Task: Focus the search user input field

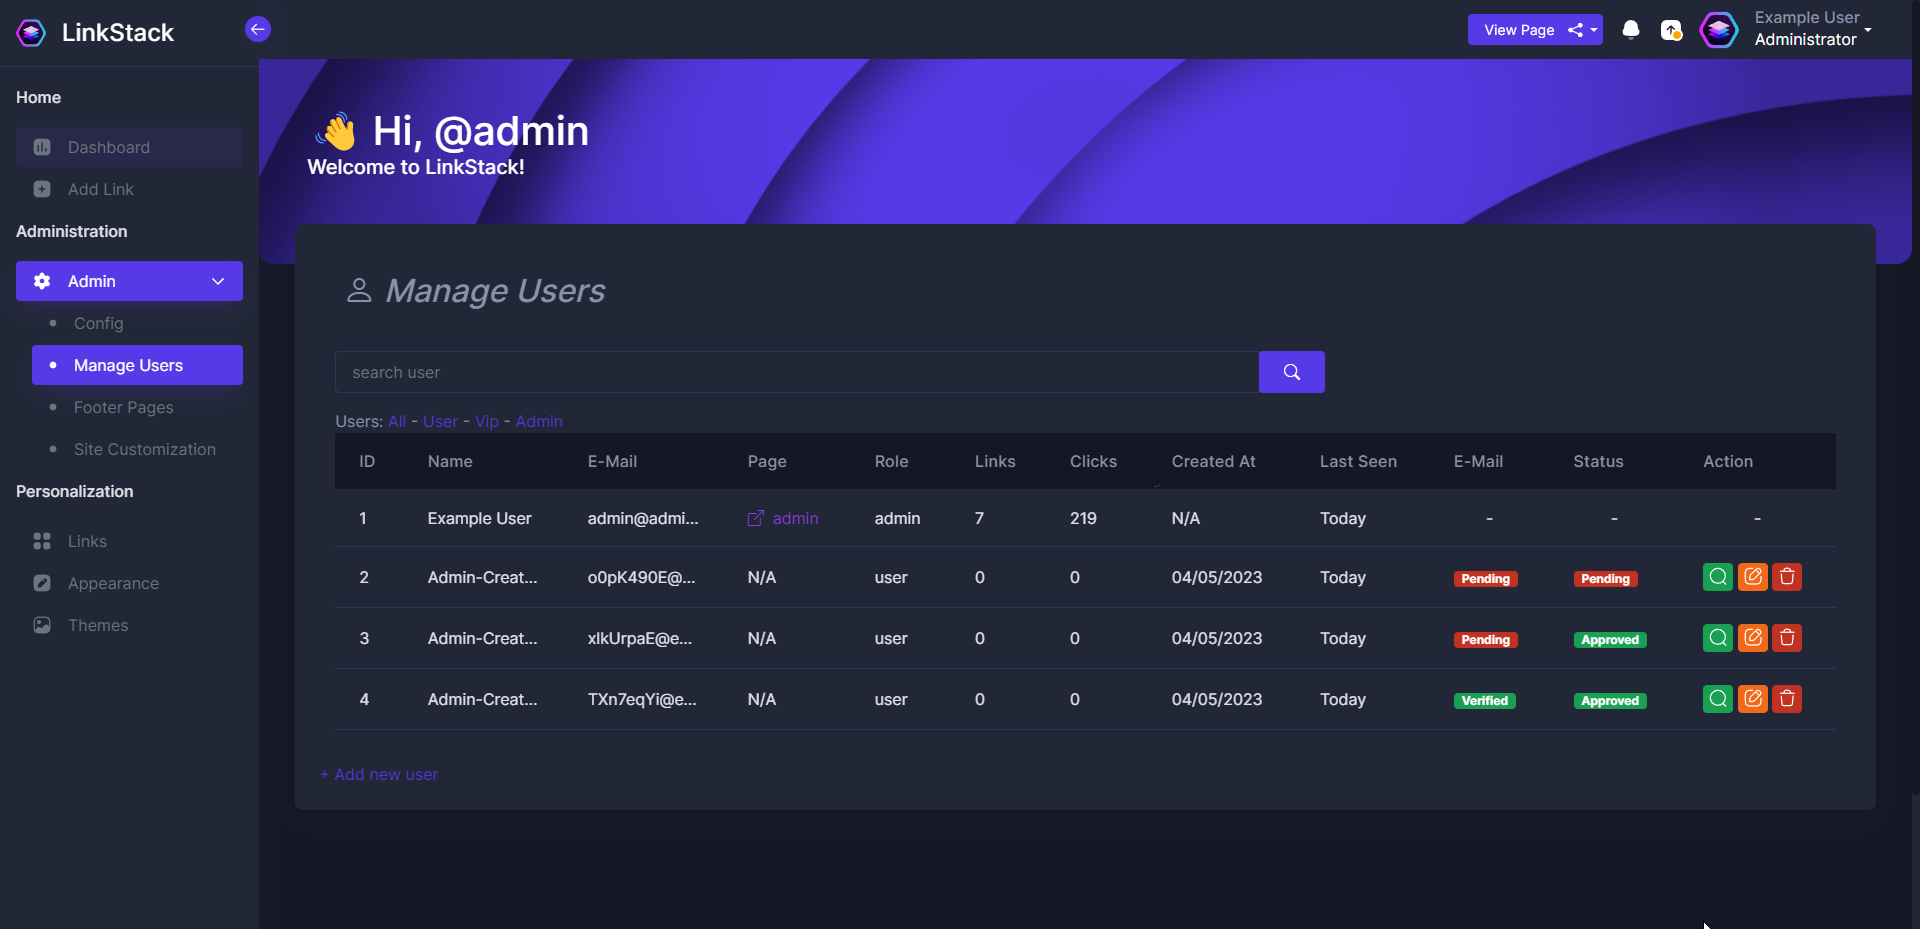Action: point(797,372)
